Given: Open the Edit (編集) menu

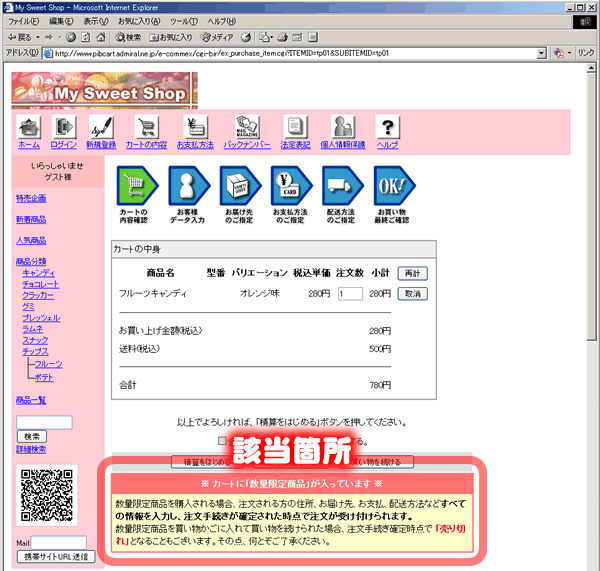Looking at the screenshot, I should (61, 21).
